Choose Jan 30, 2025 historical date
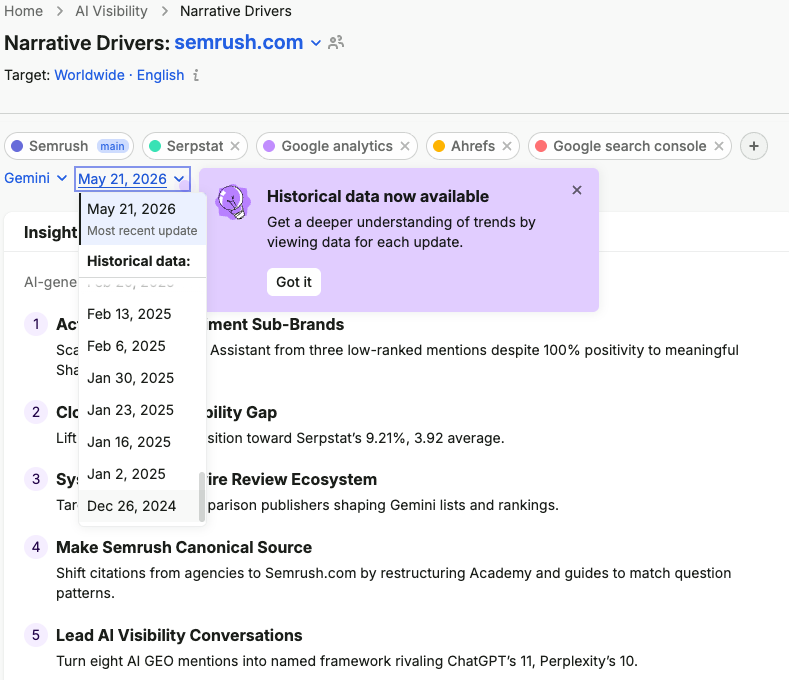This screenshot has height=680, width=789. [x=143, y=378]
